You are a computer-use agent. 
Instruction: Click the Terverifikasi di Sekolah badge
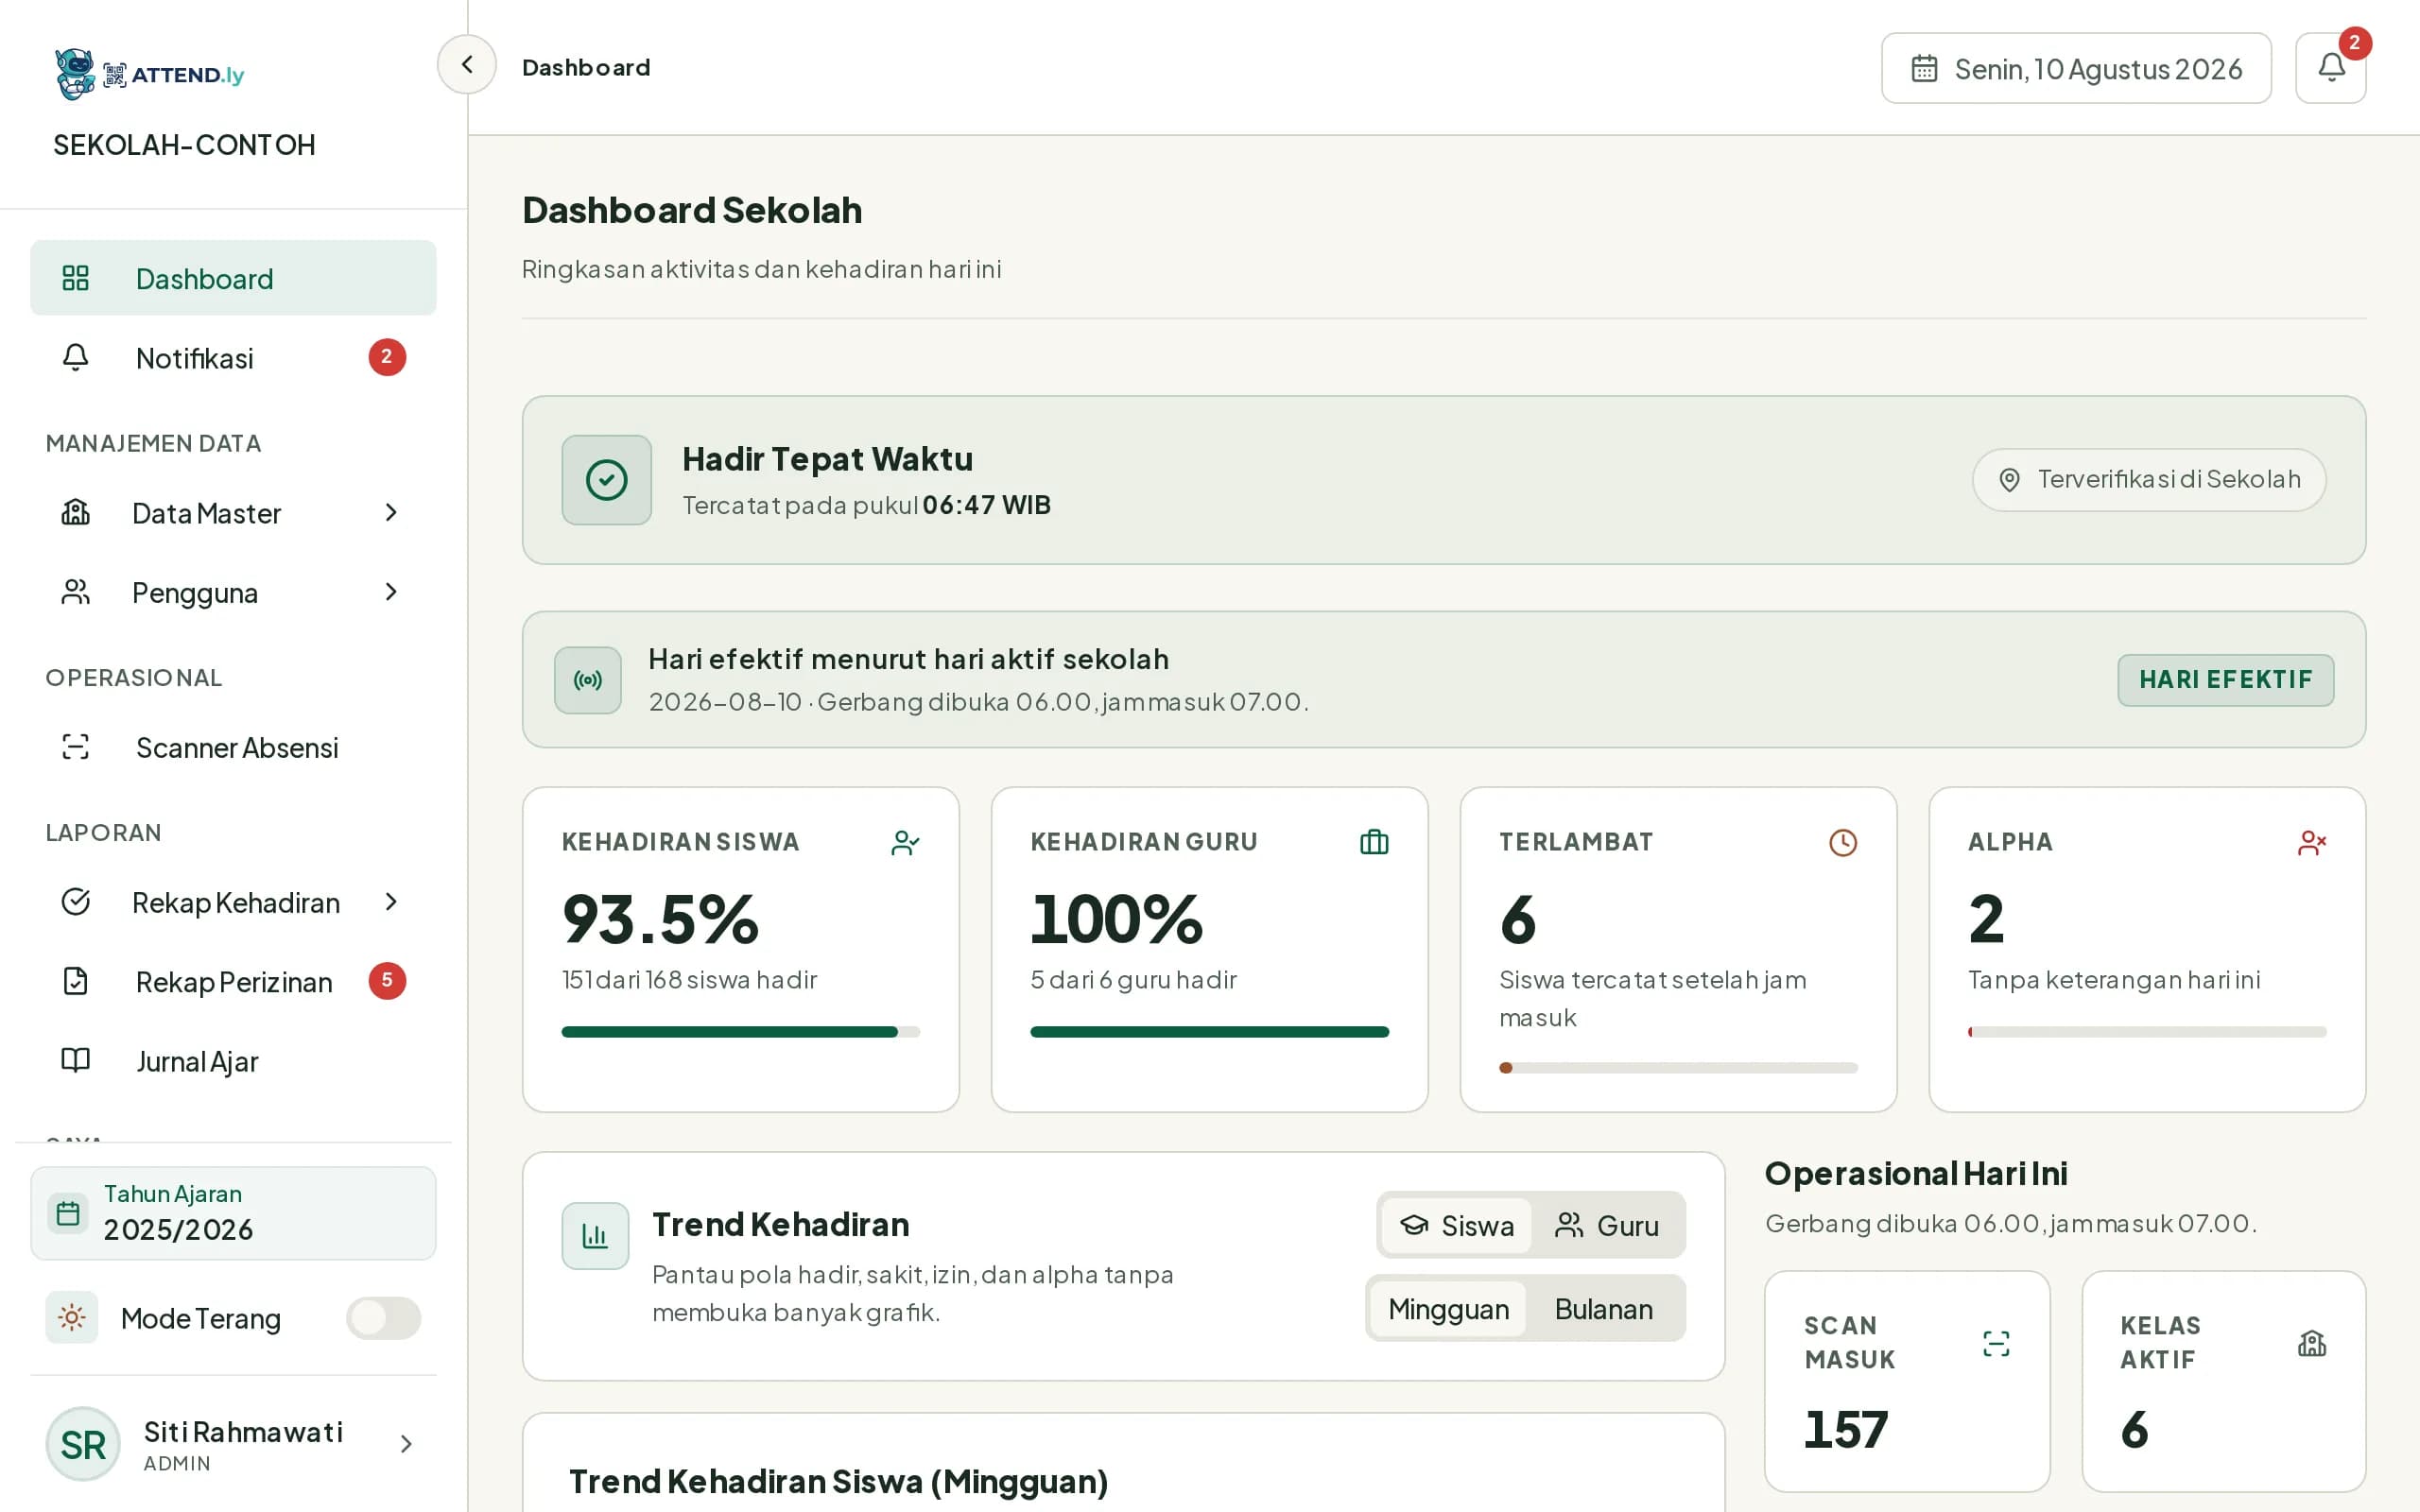click(x=2149, y=480)
